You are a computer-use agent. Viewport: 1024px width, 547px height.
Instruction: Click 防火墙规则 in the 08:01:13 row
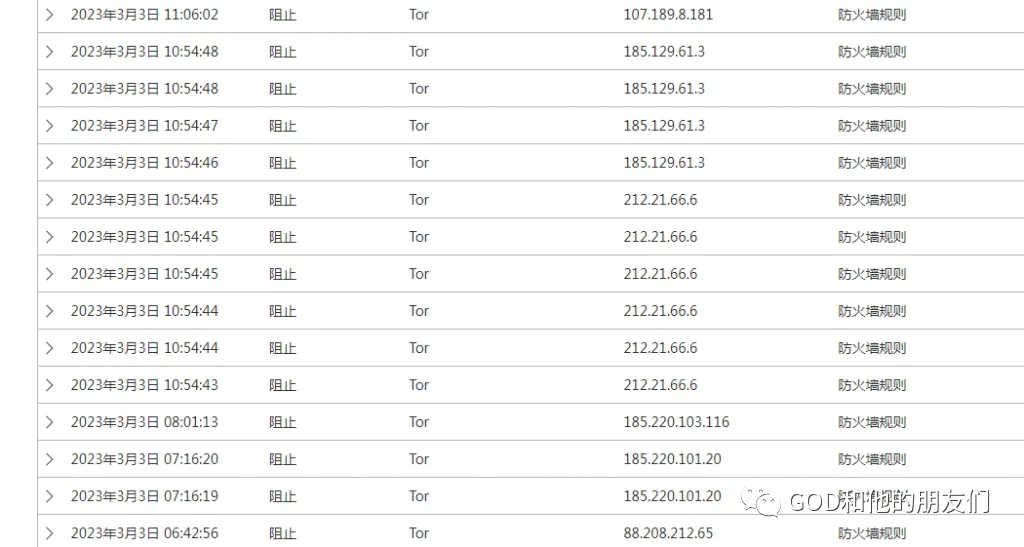872,422
